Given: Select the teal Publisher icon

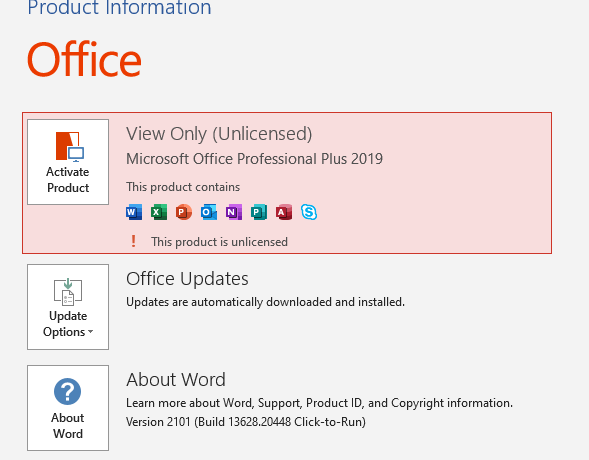Looking at the screenshot, I should pyautogui.click(x=259, y=212).
